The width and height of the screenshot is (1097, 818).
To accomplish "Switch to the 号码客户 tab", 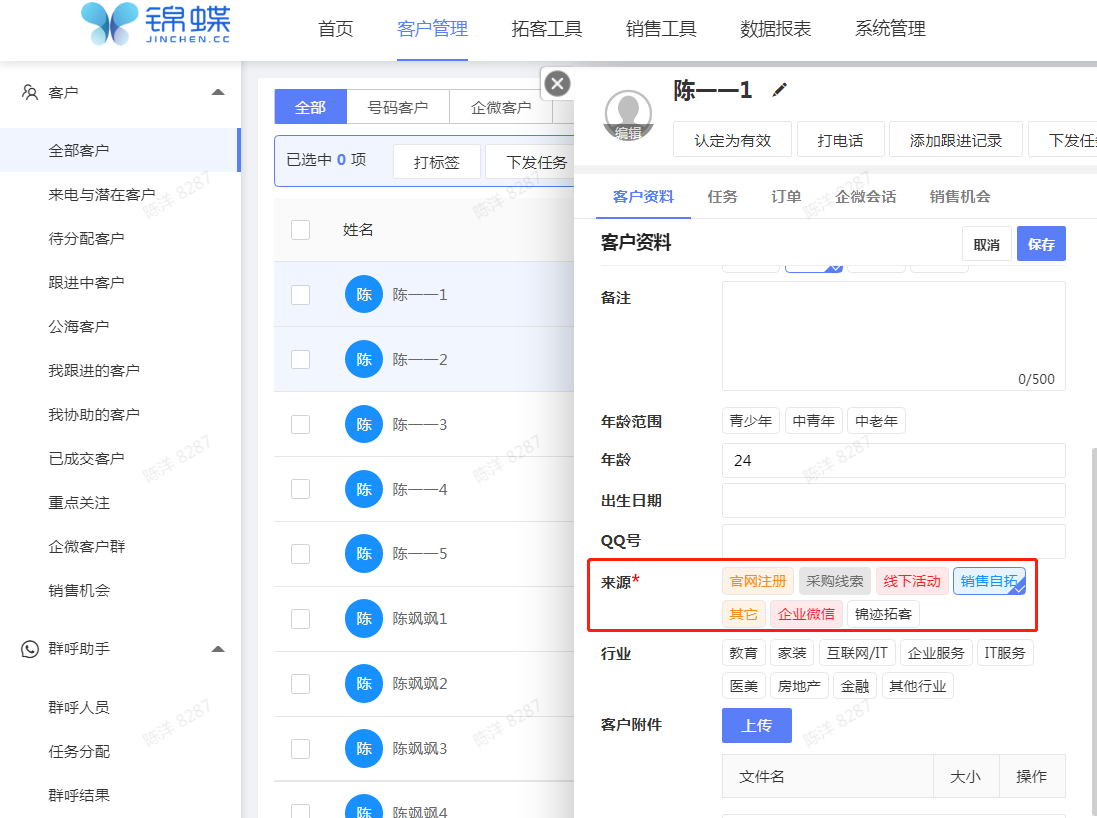I will click(x=398, y=107).
